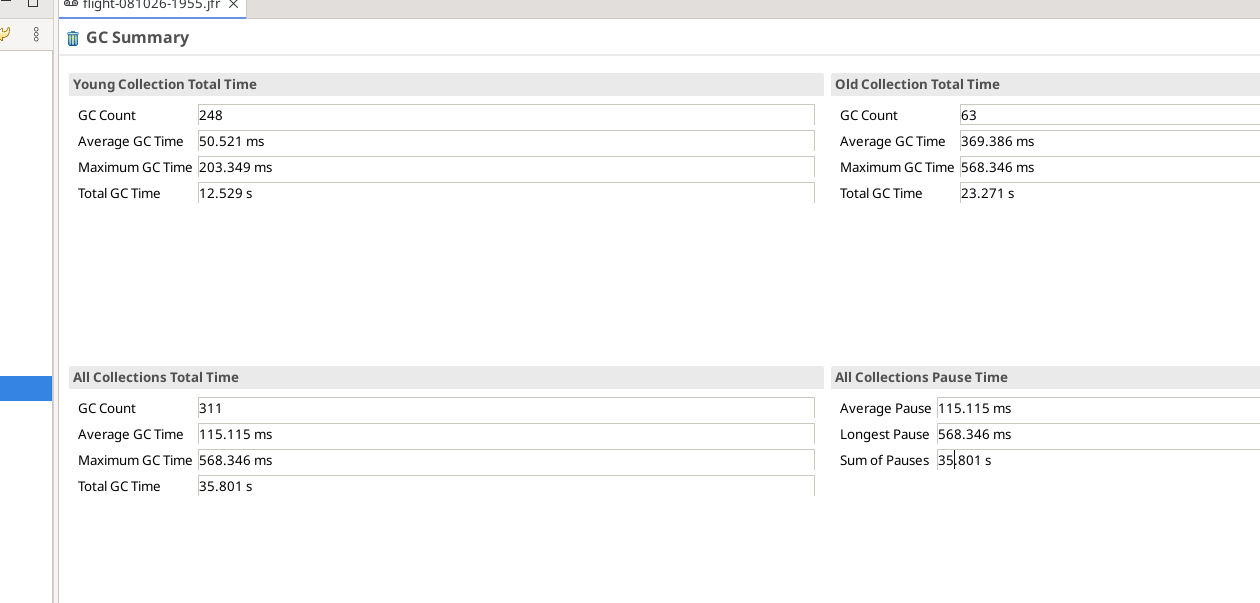Viewport: 1260px width, 603px height.
Task: Select the Old Collection GC Count field 63
Action: [x=1110, y=115]
